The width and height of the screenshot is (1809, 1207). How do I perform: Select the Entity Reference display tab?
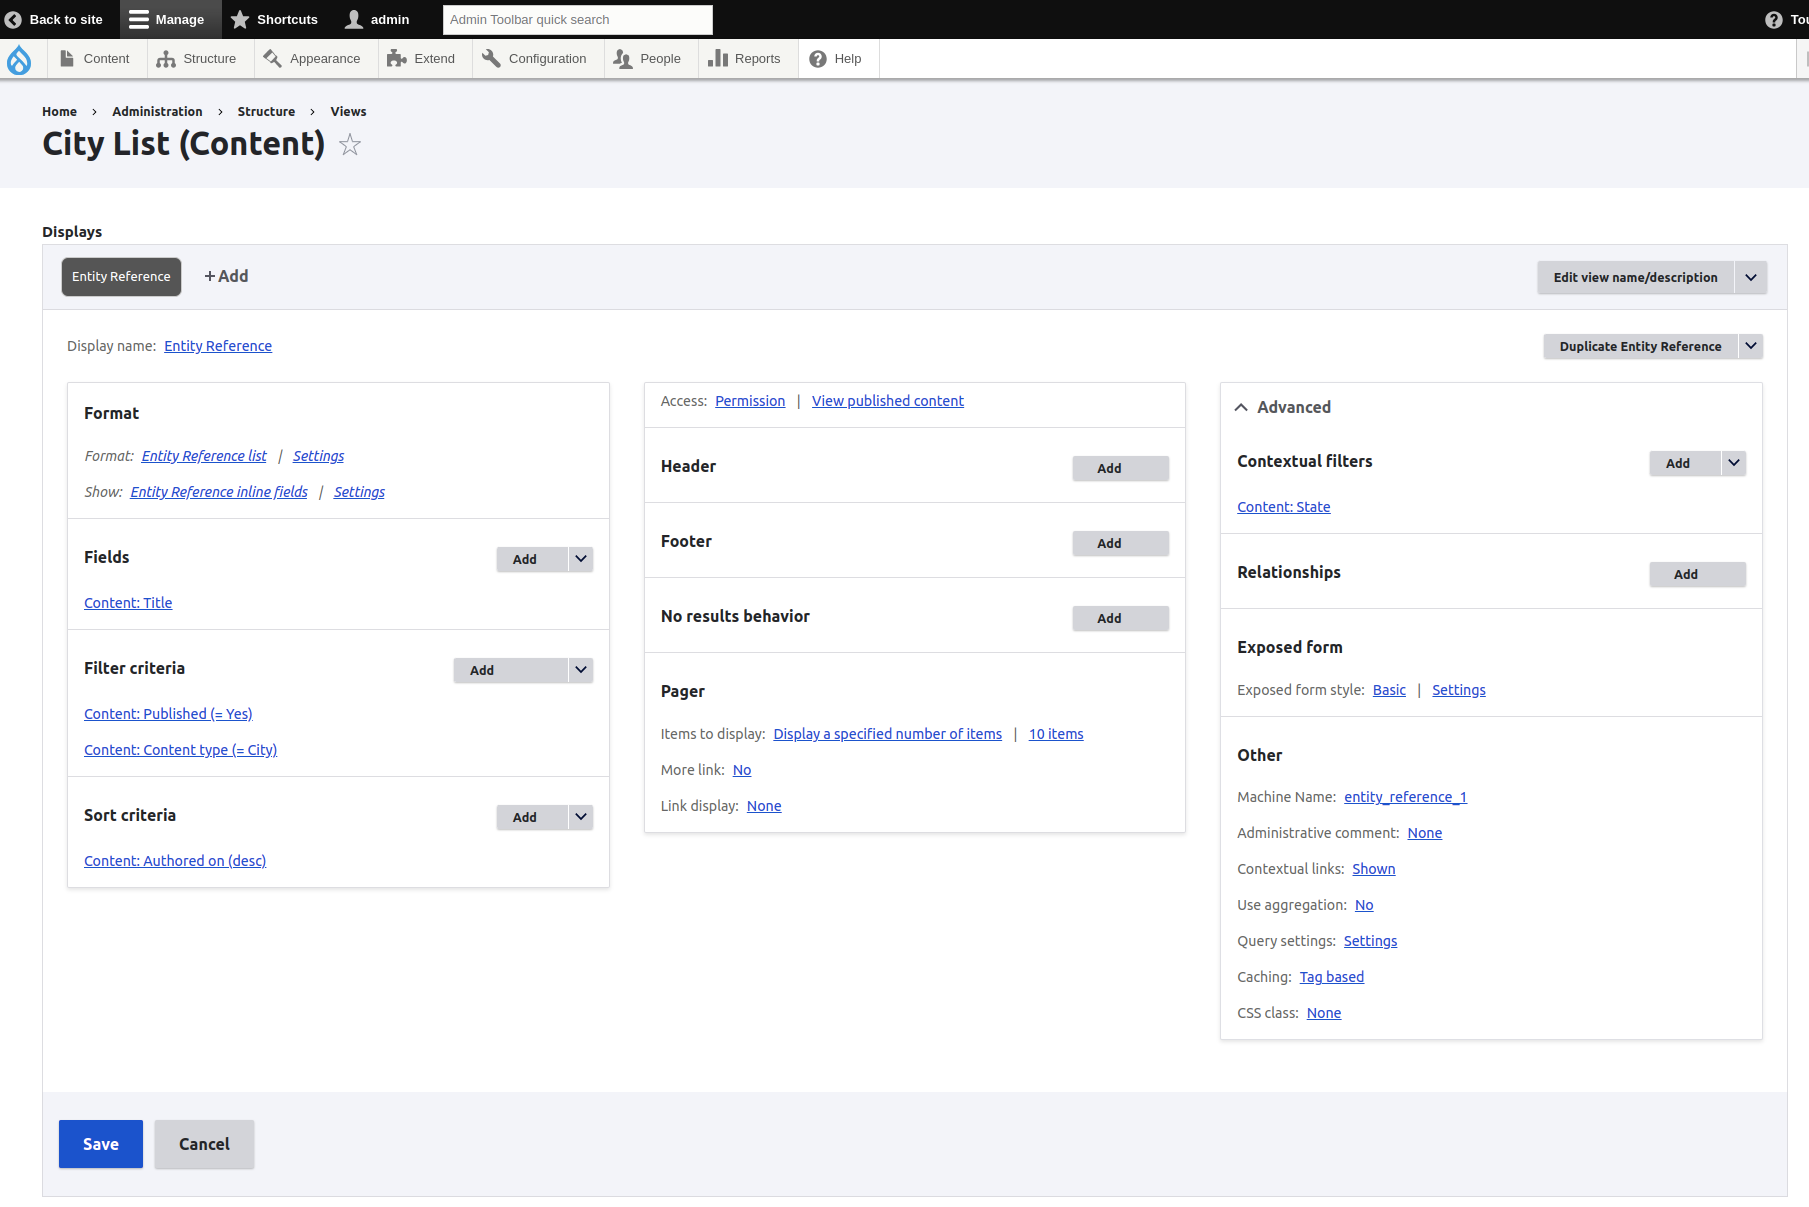[x=120, y=276]
